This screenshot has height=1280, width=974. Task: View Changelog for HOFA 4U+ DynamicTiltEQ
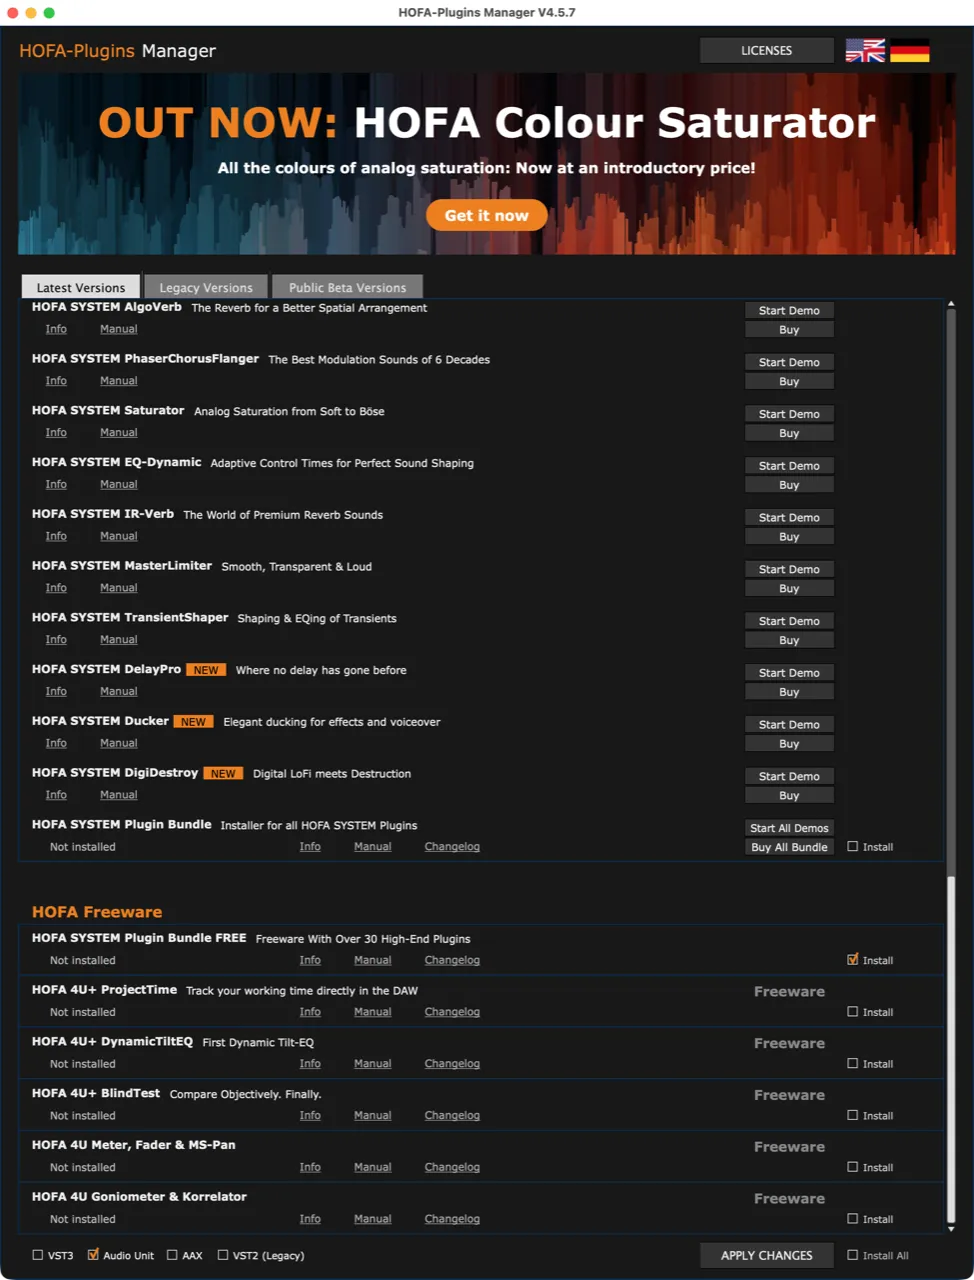452,1063
